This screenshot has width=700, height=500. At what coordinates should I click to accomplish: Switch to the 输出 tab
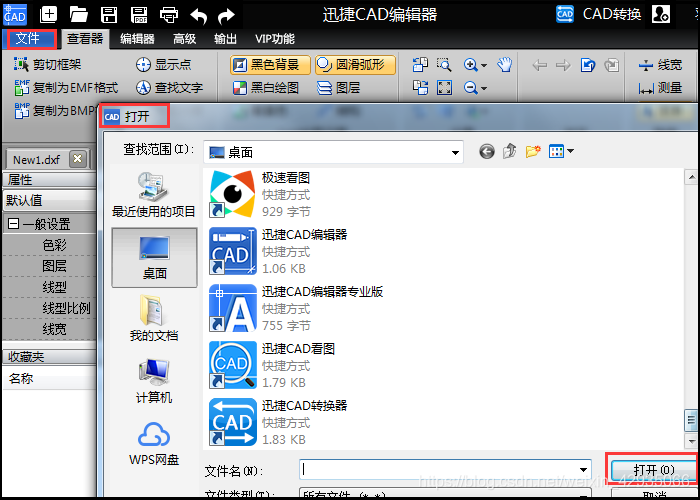(225, 39)
